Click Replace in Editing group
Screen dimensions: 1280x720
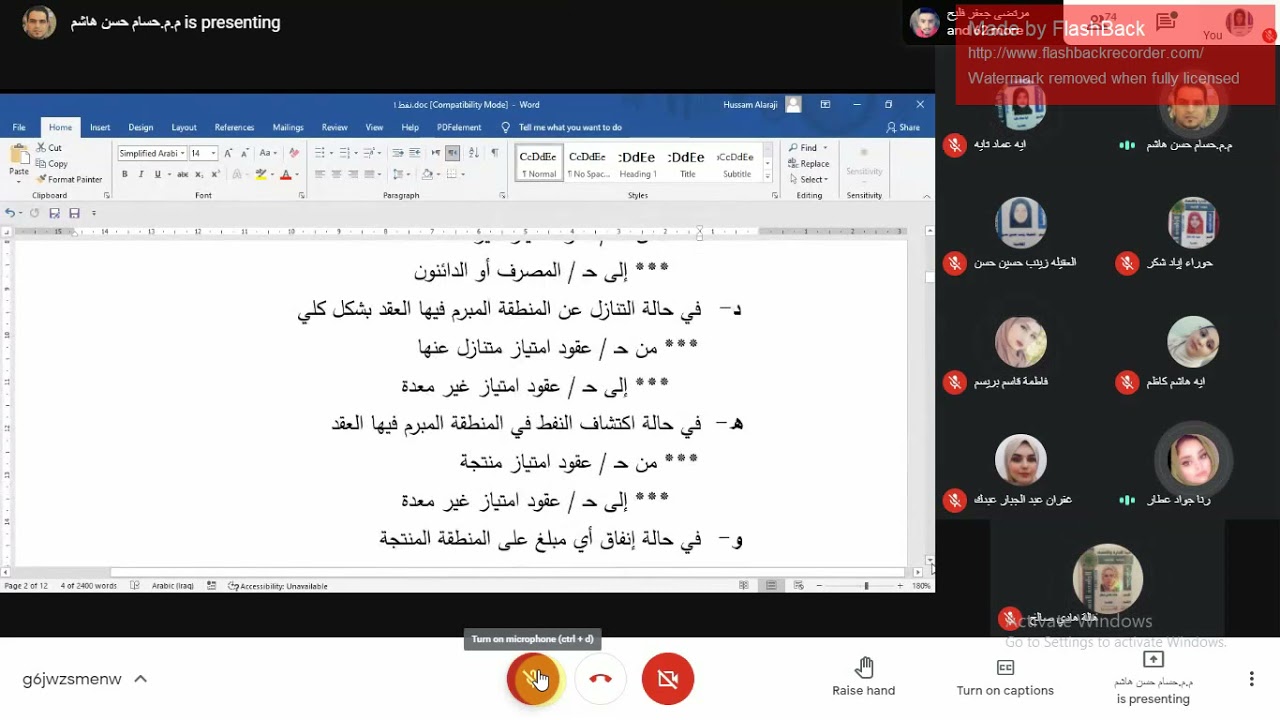click(808, 164)
